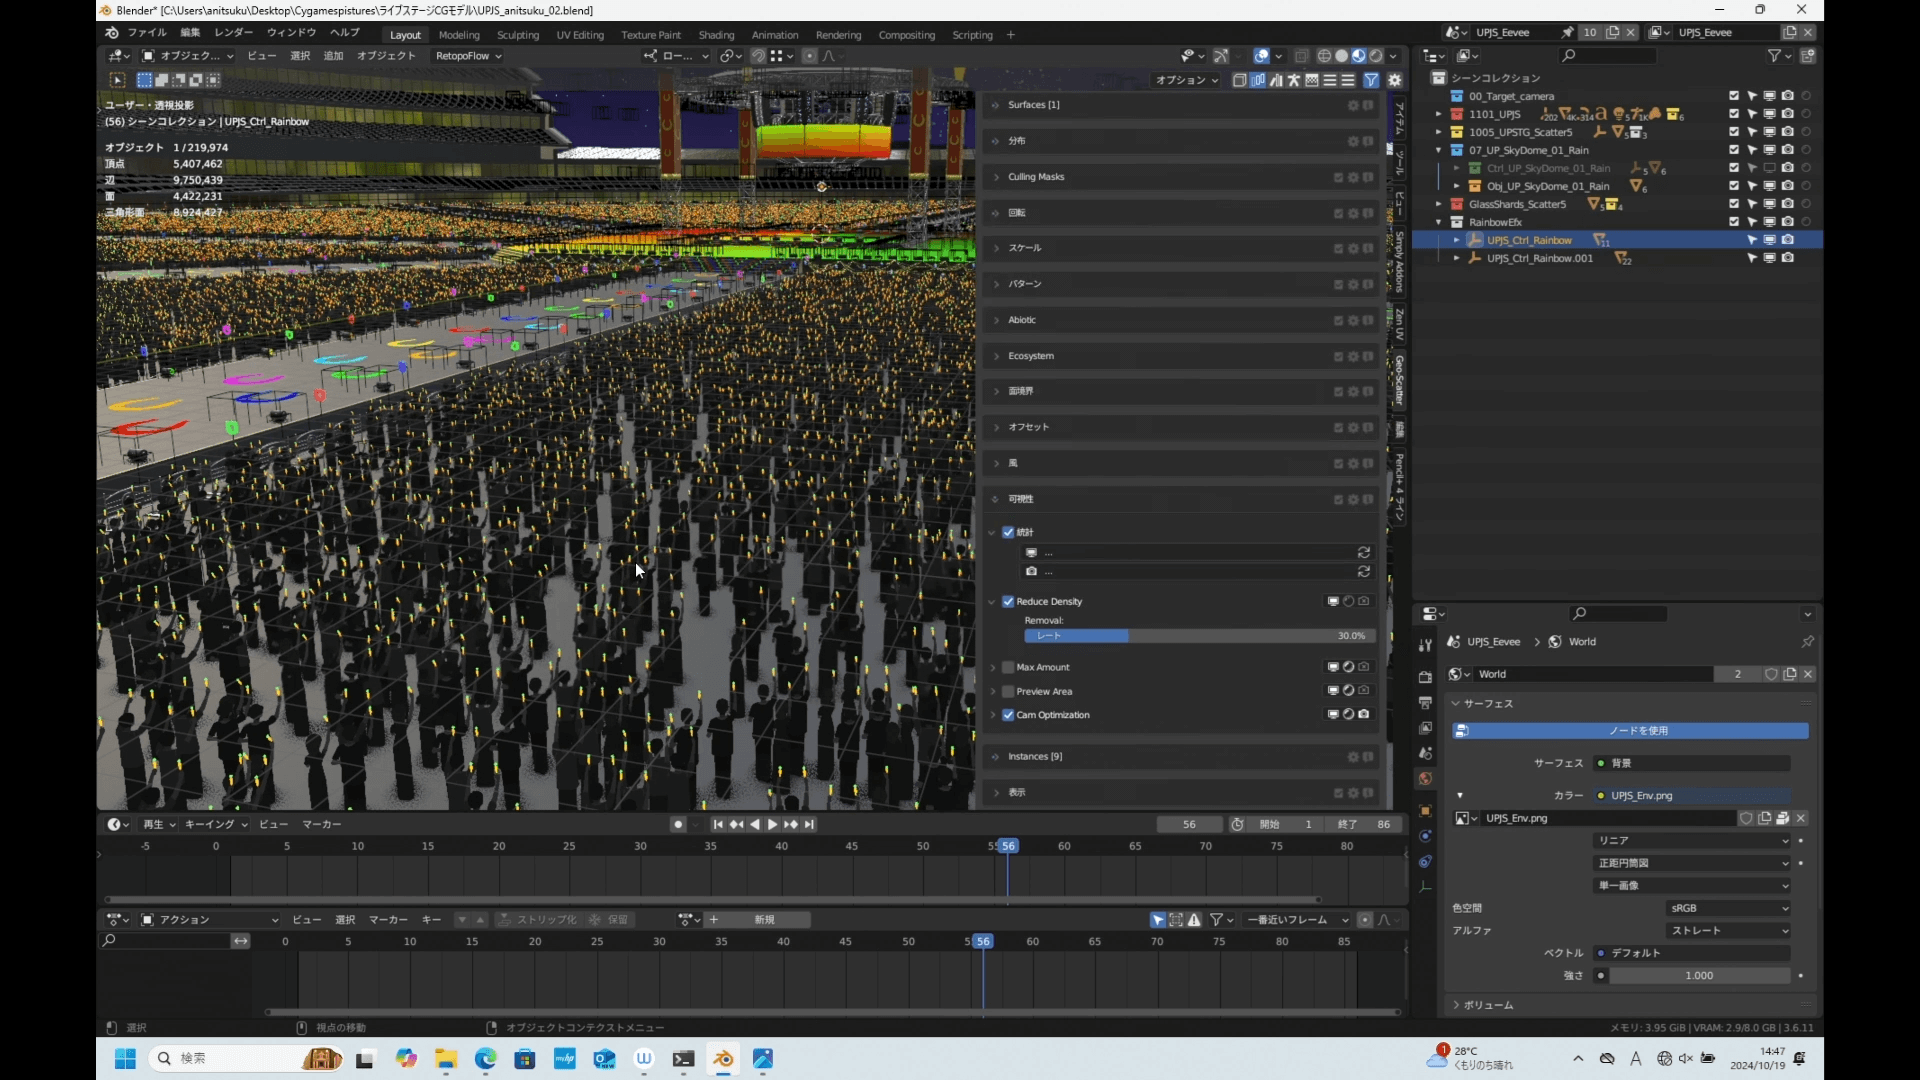1920x1080 pixels.
Task: Open the RetopoFlow dropdown menu
Action: click(468, 56)
